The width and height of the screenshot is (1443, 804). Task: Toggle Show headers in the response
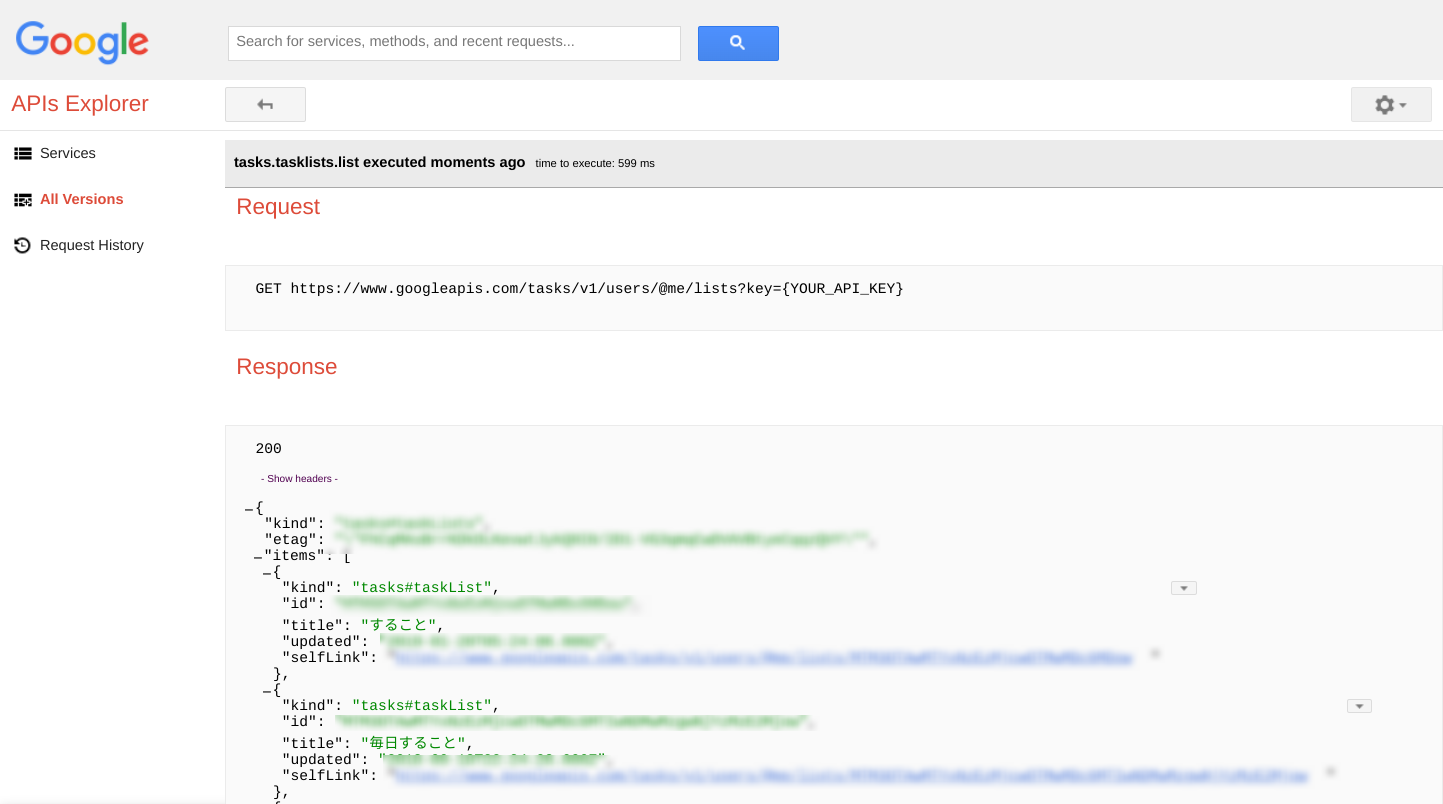(x=298, y=478)
